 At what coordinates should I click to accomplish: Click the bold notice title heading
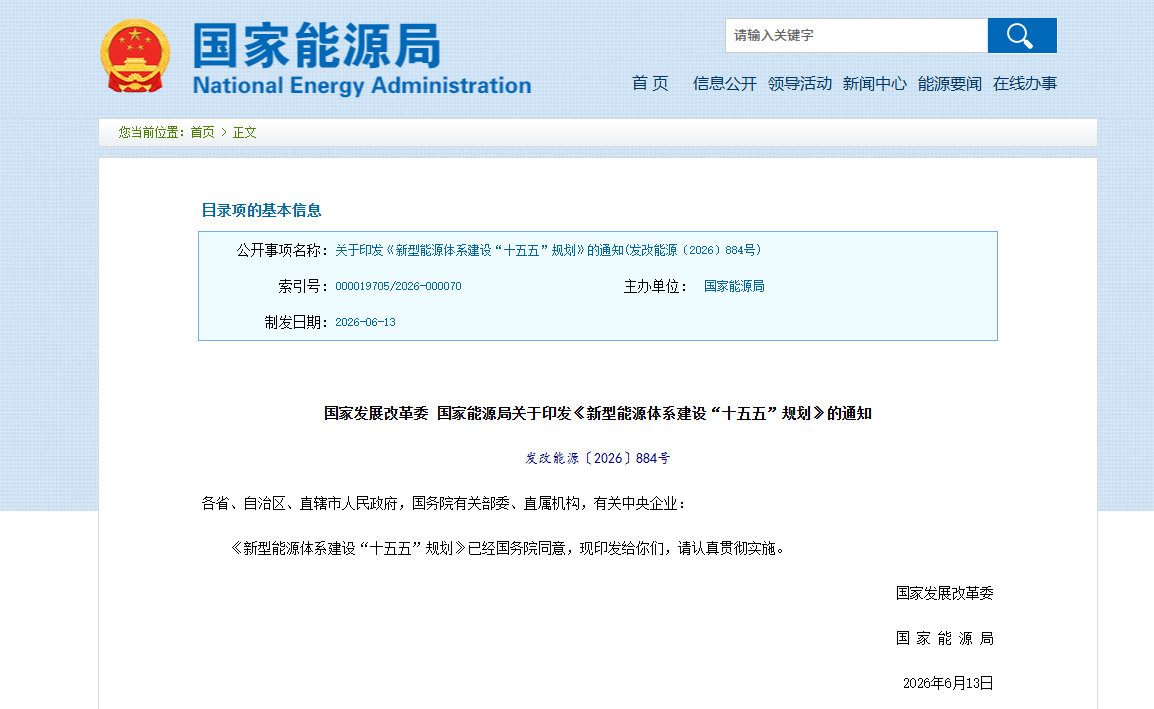598,414
